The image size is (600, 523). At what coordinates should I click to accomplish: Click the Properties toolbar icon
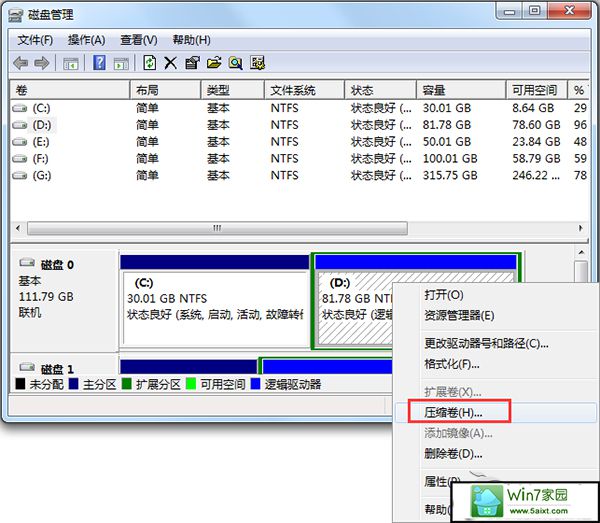[192, 63]
